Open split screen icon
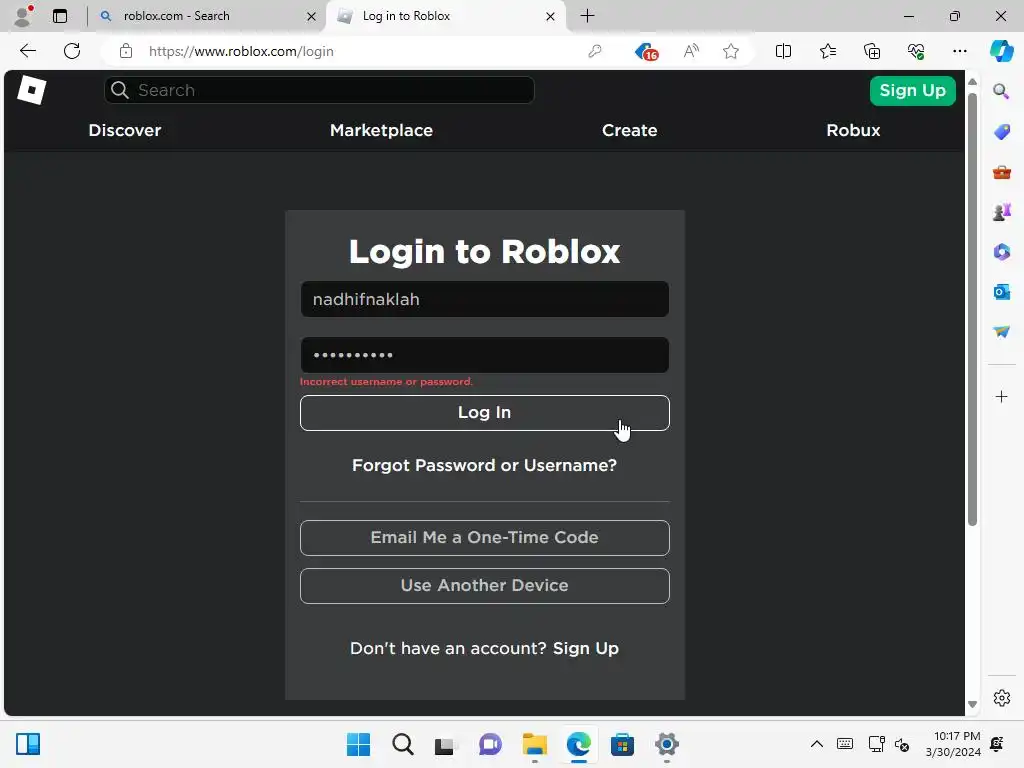The image size is (1024, 768). click(783, 51)
